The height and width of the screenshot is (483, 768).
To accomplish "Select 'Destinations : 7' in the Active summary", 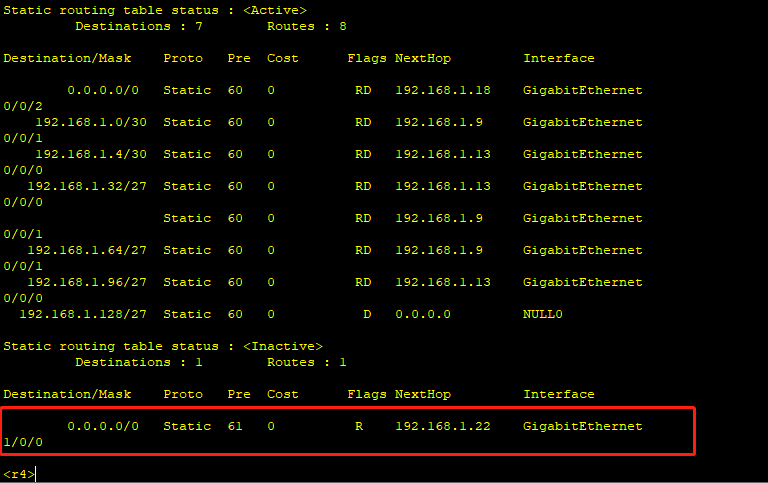I will (x=139, y=26).
